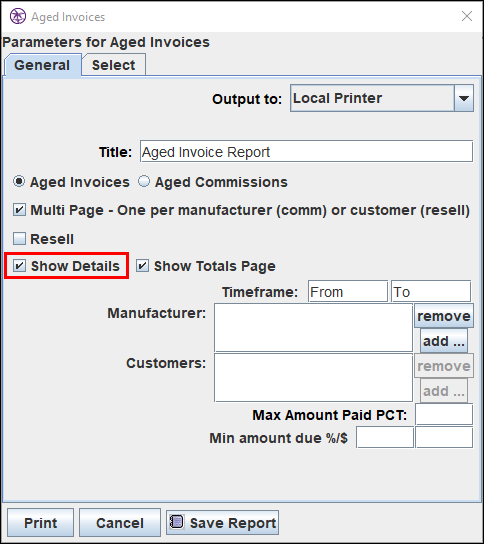
Task: Switch to the Select tab
Action: 113,65
